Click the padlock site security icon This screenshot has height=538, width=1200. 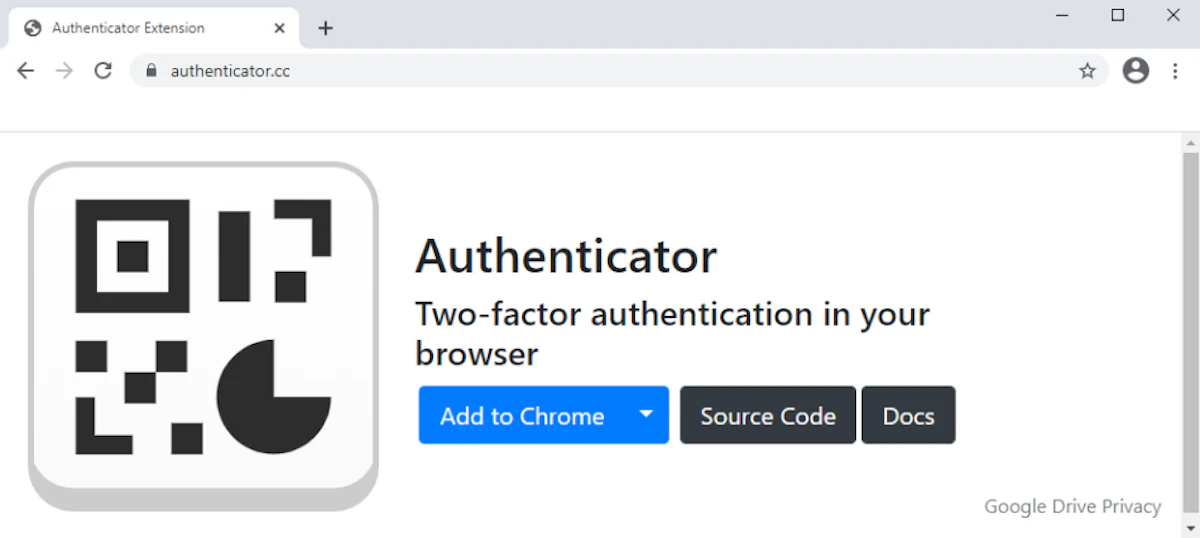tap(152, 71)
